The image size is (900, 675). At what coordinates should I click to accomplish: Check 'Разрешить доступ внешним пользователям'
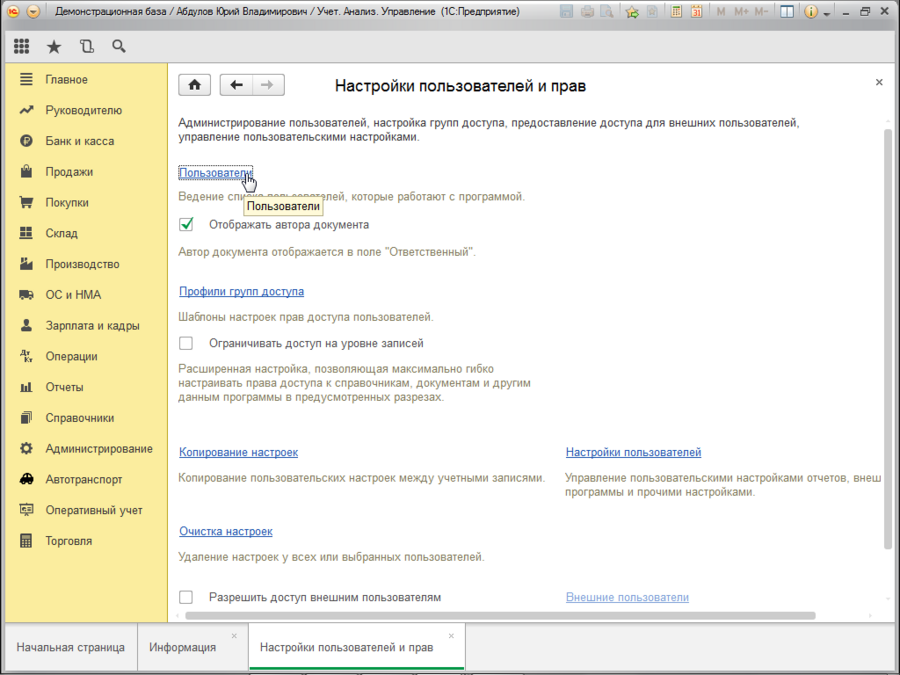[x=186, y=597]
